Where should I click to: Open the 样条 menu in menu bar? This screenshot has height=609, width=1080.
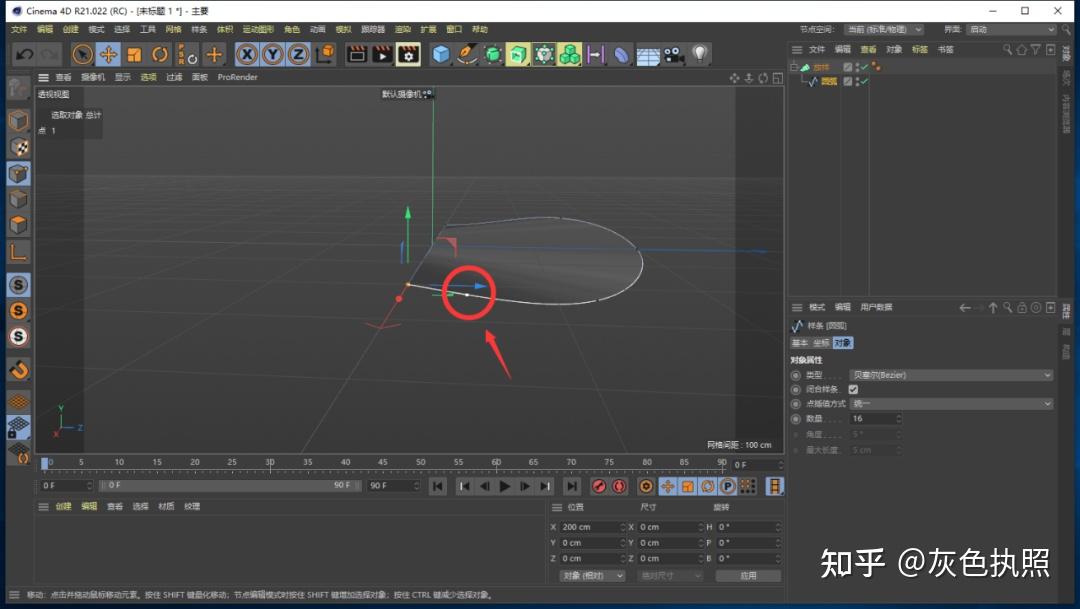pyautogui.click(x=199, y=29)
